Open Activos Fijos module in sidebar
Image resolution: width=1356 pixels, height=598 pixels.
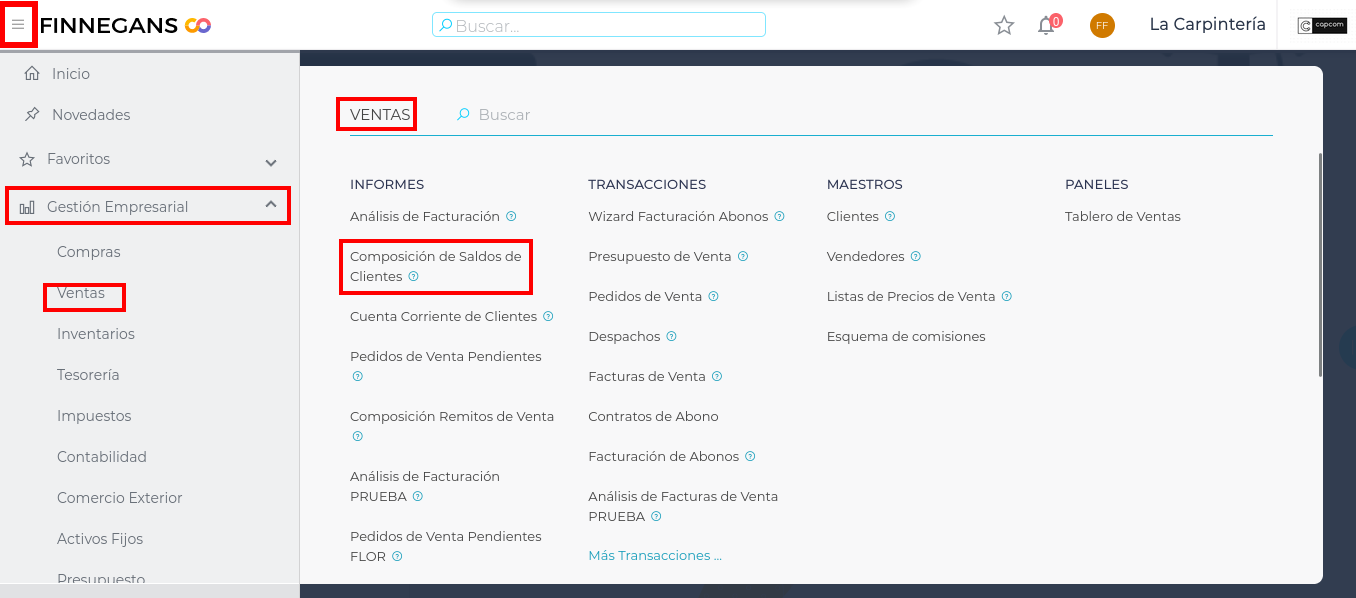coord(100,539)
